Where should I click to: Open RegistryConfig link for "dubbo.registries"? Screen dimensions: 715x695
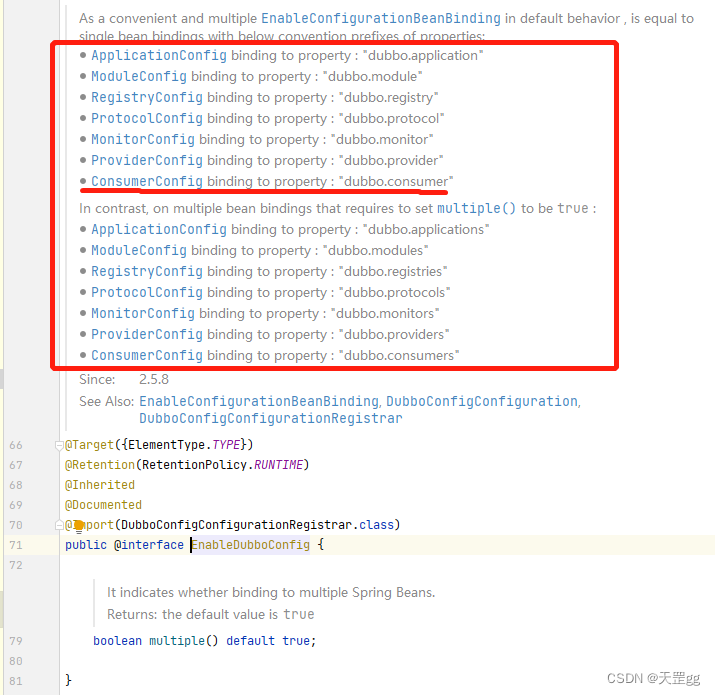(147, 271)
